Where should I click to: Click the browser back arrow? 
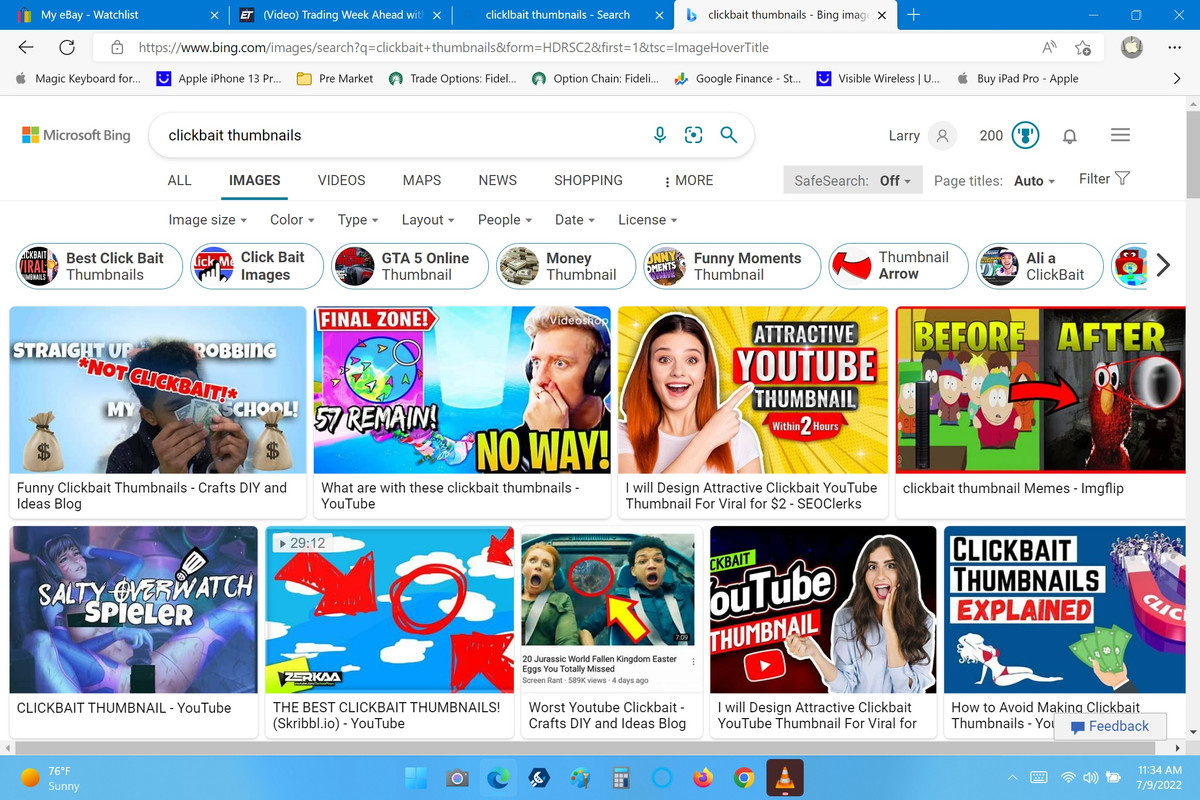26,47
